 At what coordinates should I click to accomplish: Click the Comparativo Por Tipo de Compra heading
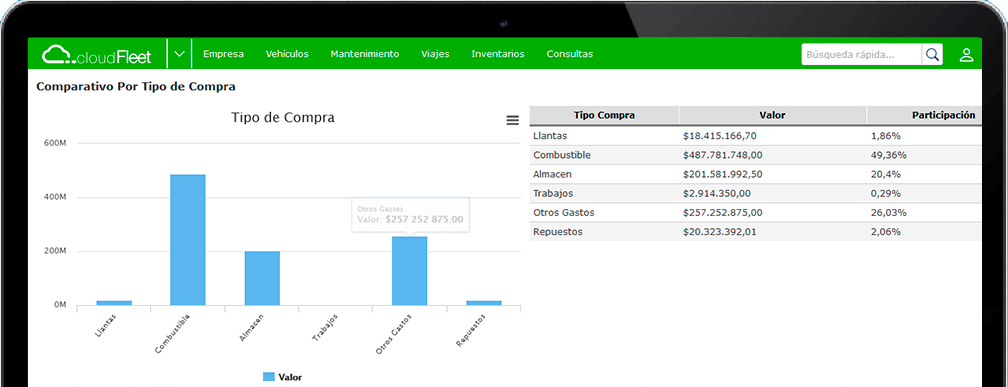point(136,86)
